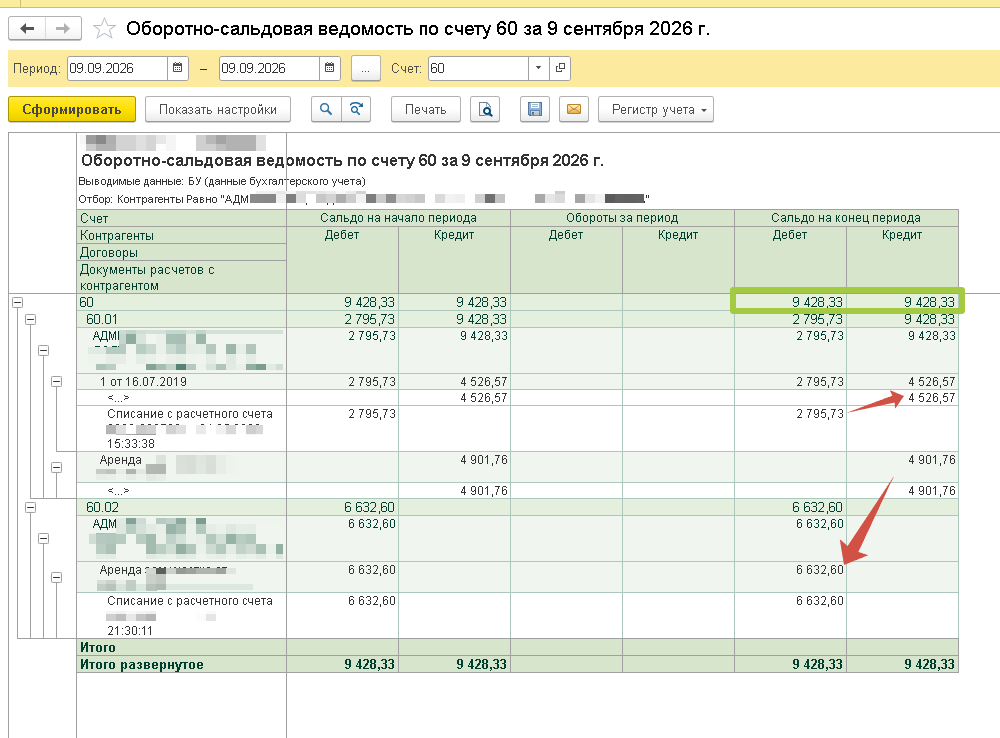This screenshot has width=1000, height=738.
Task: Collapse the АДМ counterparty group under 60.01
Action: [x=43, y=350]
